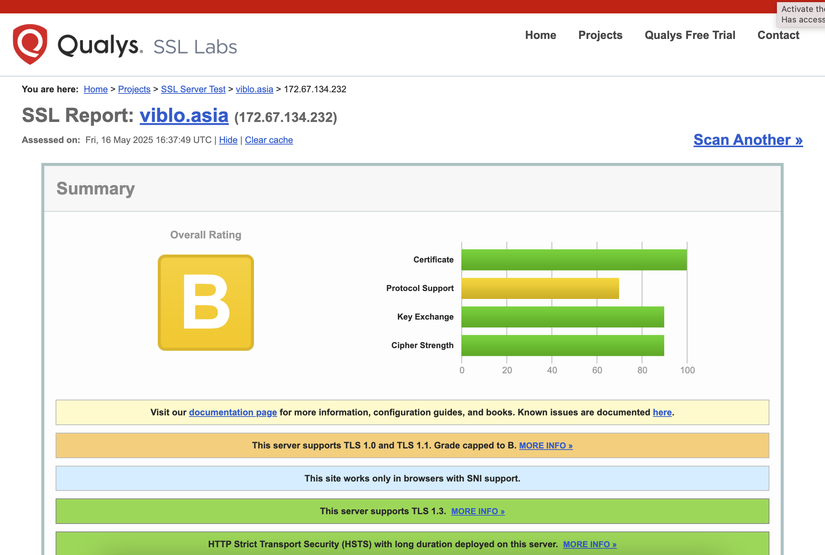Click the Hide link next to assessment date

click(x=228, y=140)
